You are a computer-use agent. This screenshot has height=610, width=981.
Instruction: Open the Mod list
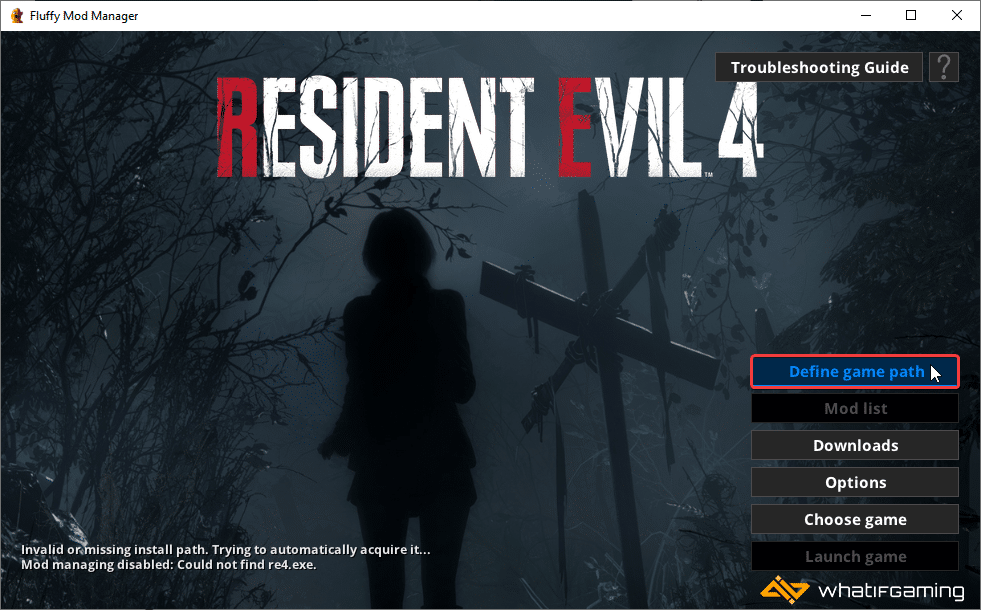(855, 409)
